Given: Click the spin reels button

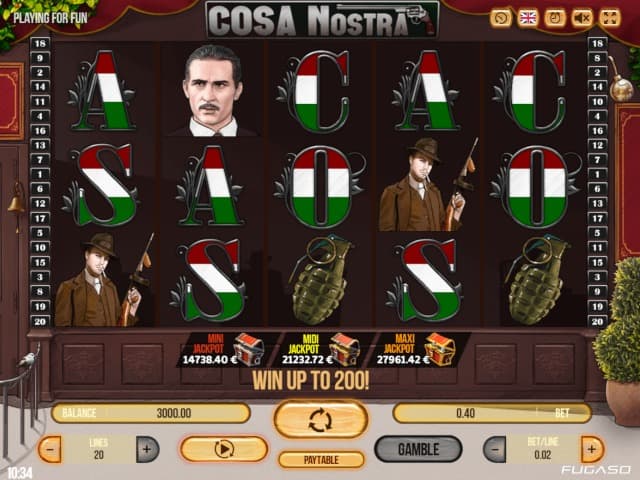Looking at the screenshot, I should [x=321, y=420].
